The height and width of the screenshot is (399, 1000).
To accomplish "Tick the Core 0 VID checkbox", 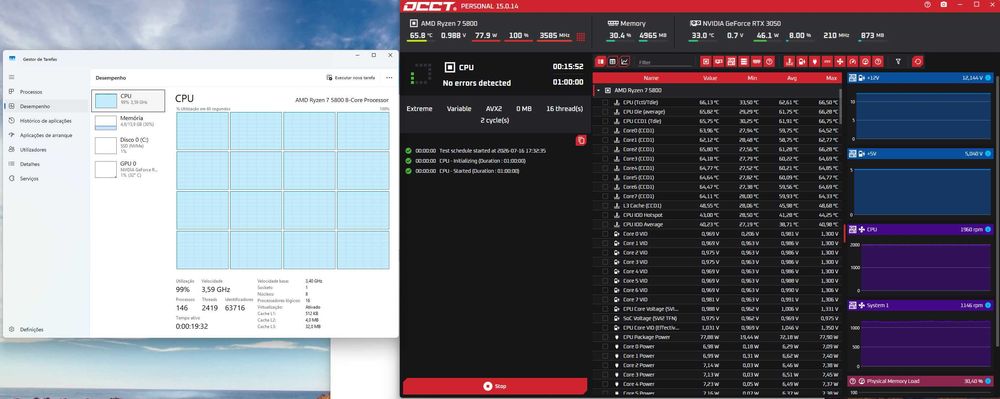I will click(605, 234).
